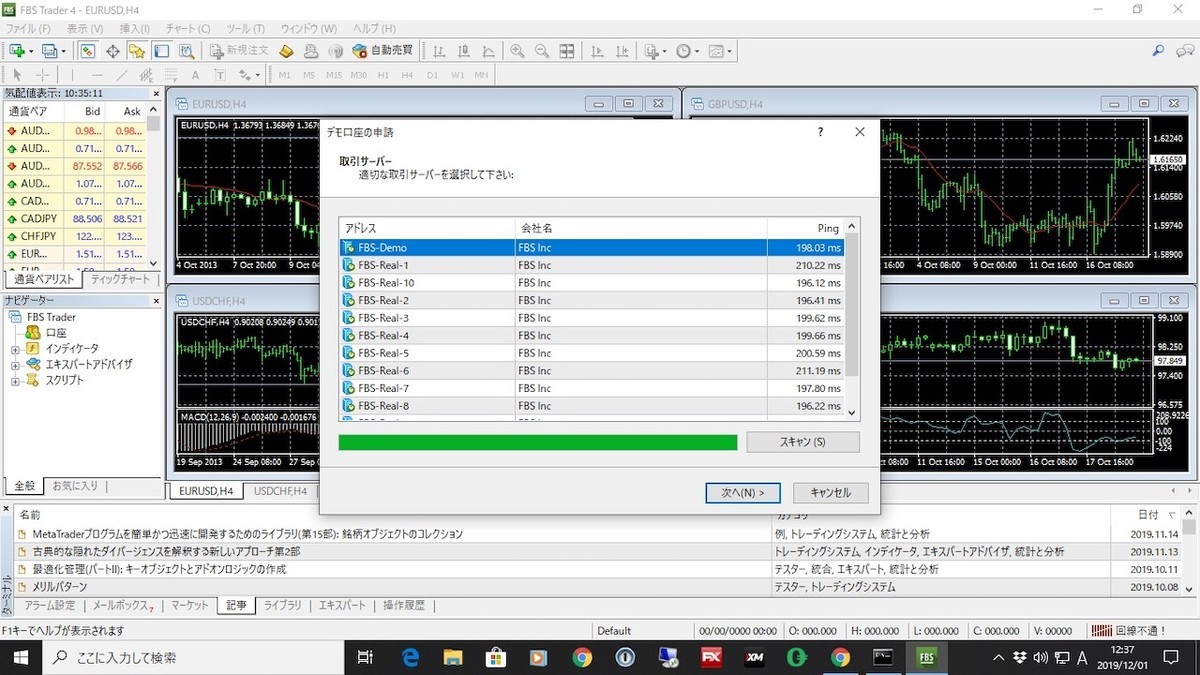The width and height of the screenshot is (1200, 675).
Task: Switch chart to candlestick icon
Action: 463,50
